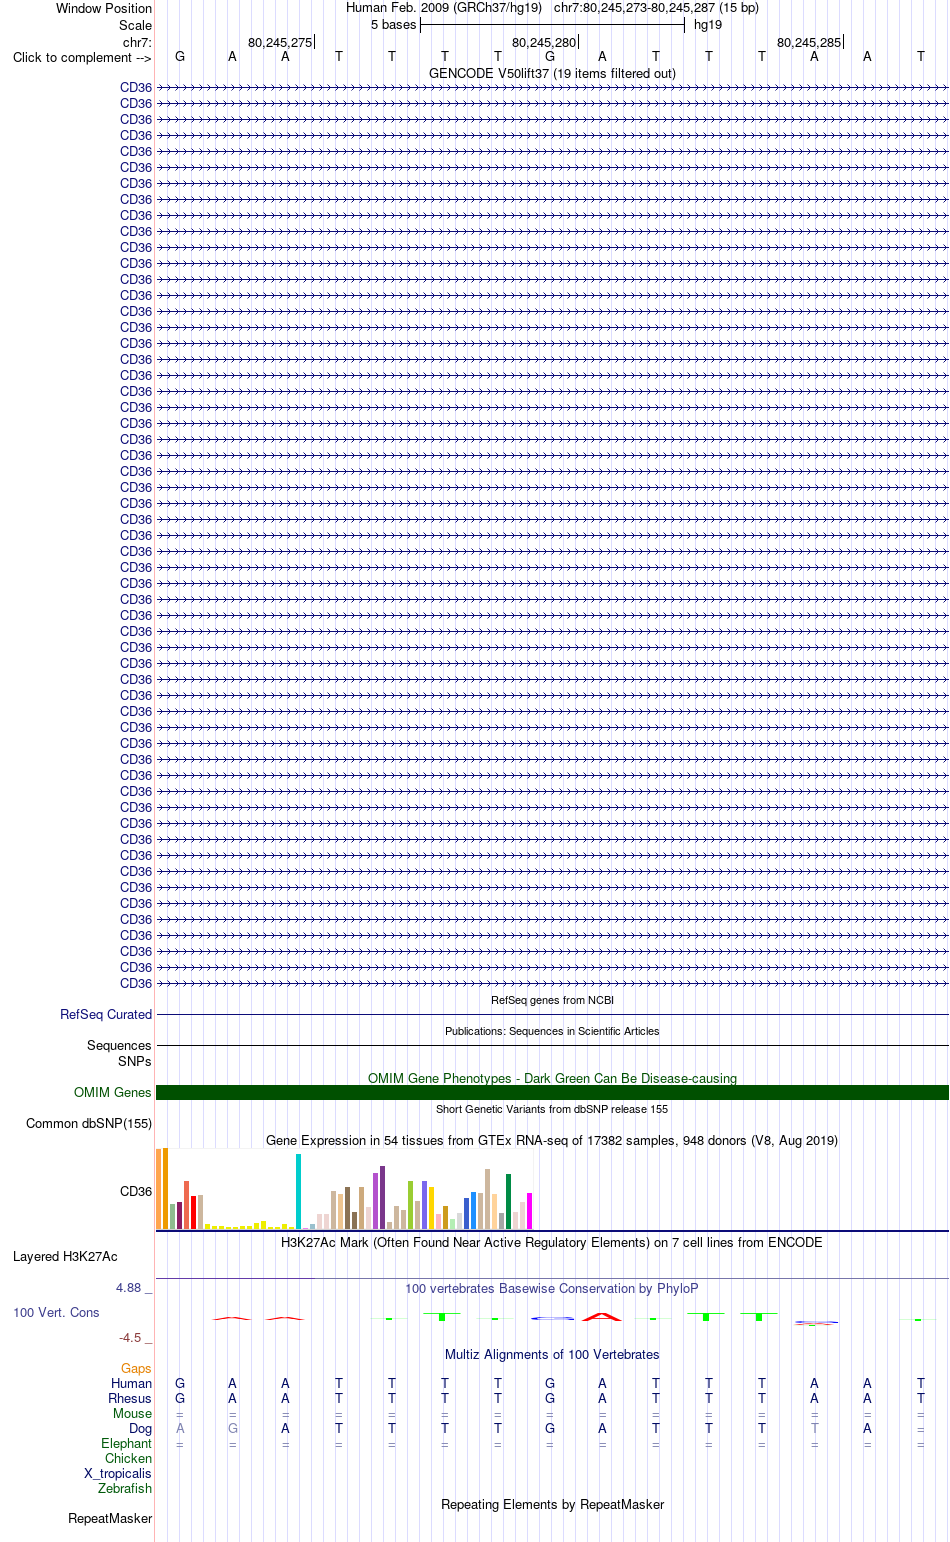Click the Sequences track label
The image size is (950, 1542).
pos(119,1045)
